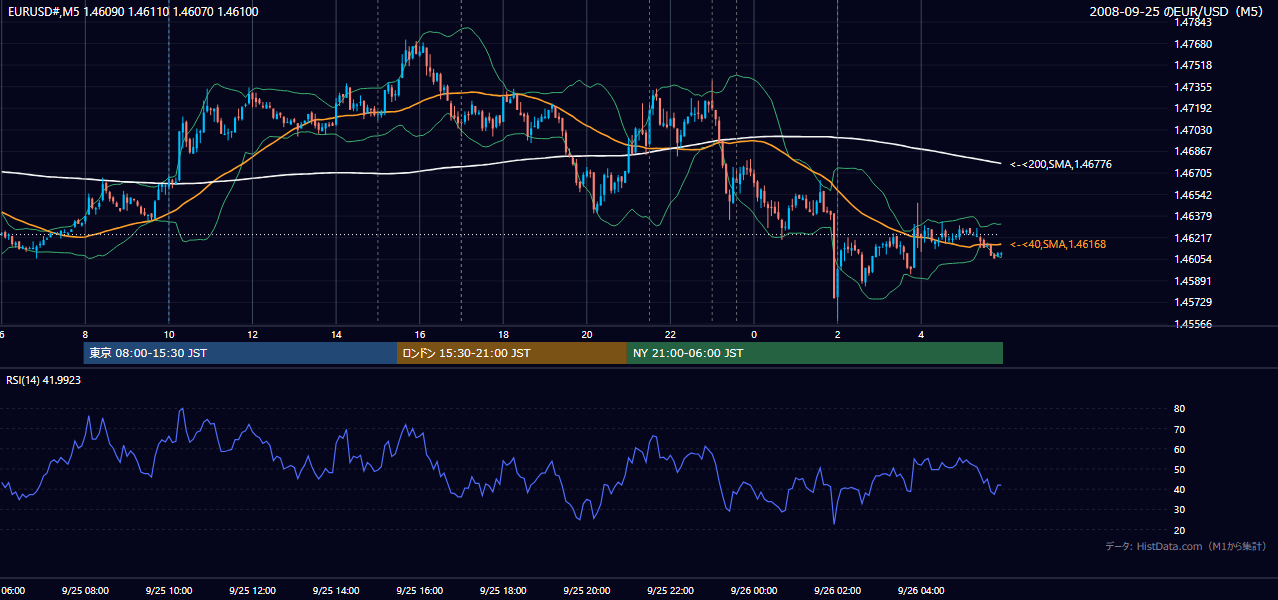Click price axis value 1.46054
The image size is (1278, 600).
tap(1192, 259)
